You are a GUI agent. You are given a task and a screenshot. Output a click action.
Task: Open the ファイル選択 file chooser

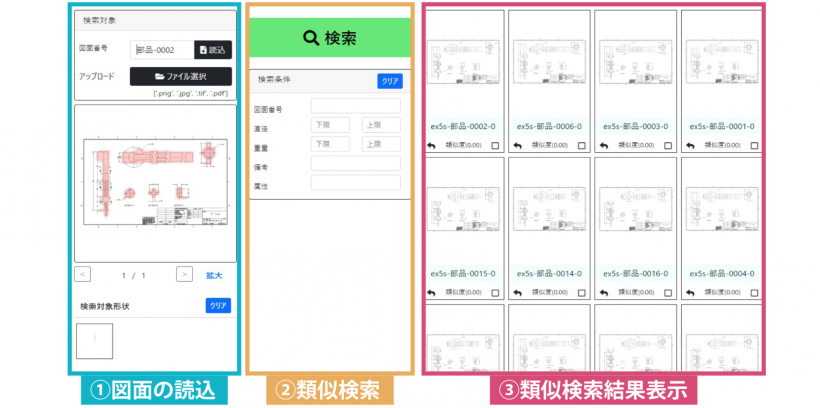pyautogui.click(x=181, y=76)
